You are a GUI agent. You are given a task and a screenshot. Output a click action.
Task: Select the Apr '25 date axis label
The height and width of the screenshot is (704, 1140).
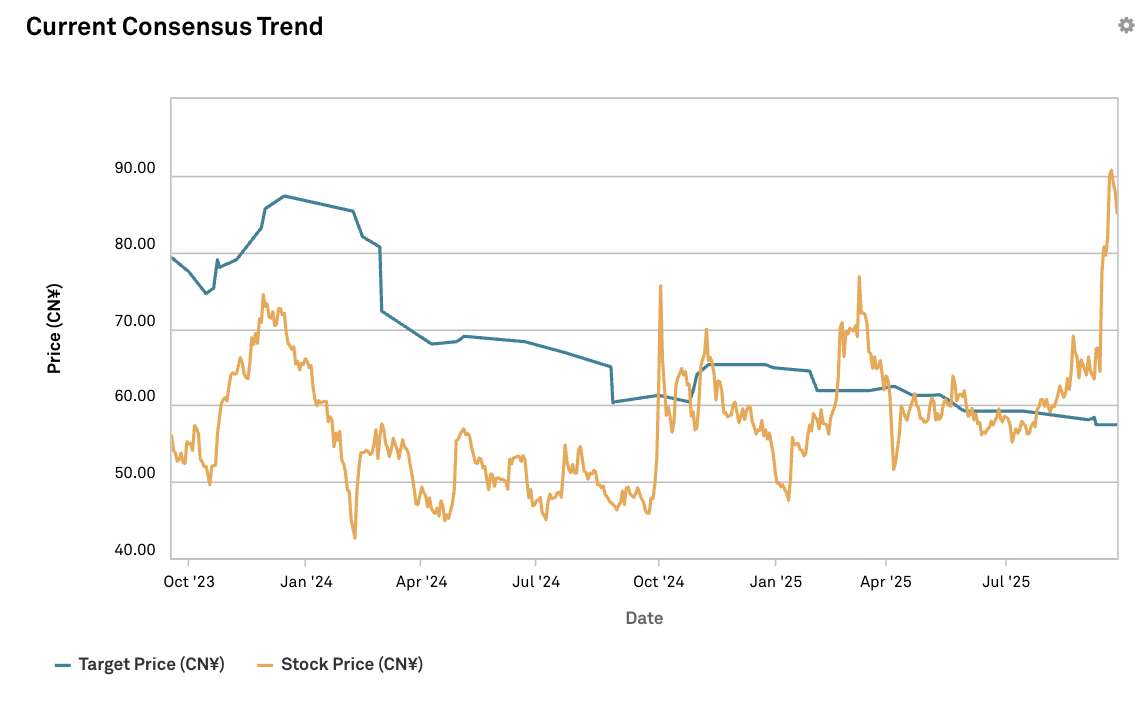coord(886,581)
